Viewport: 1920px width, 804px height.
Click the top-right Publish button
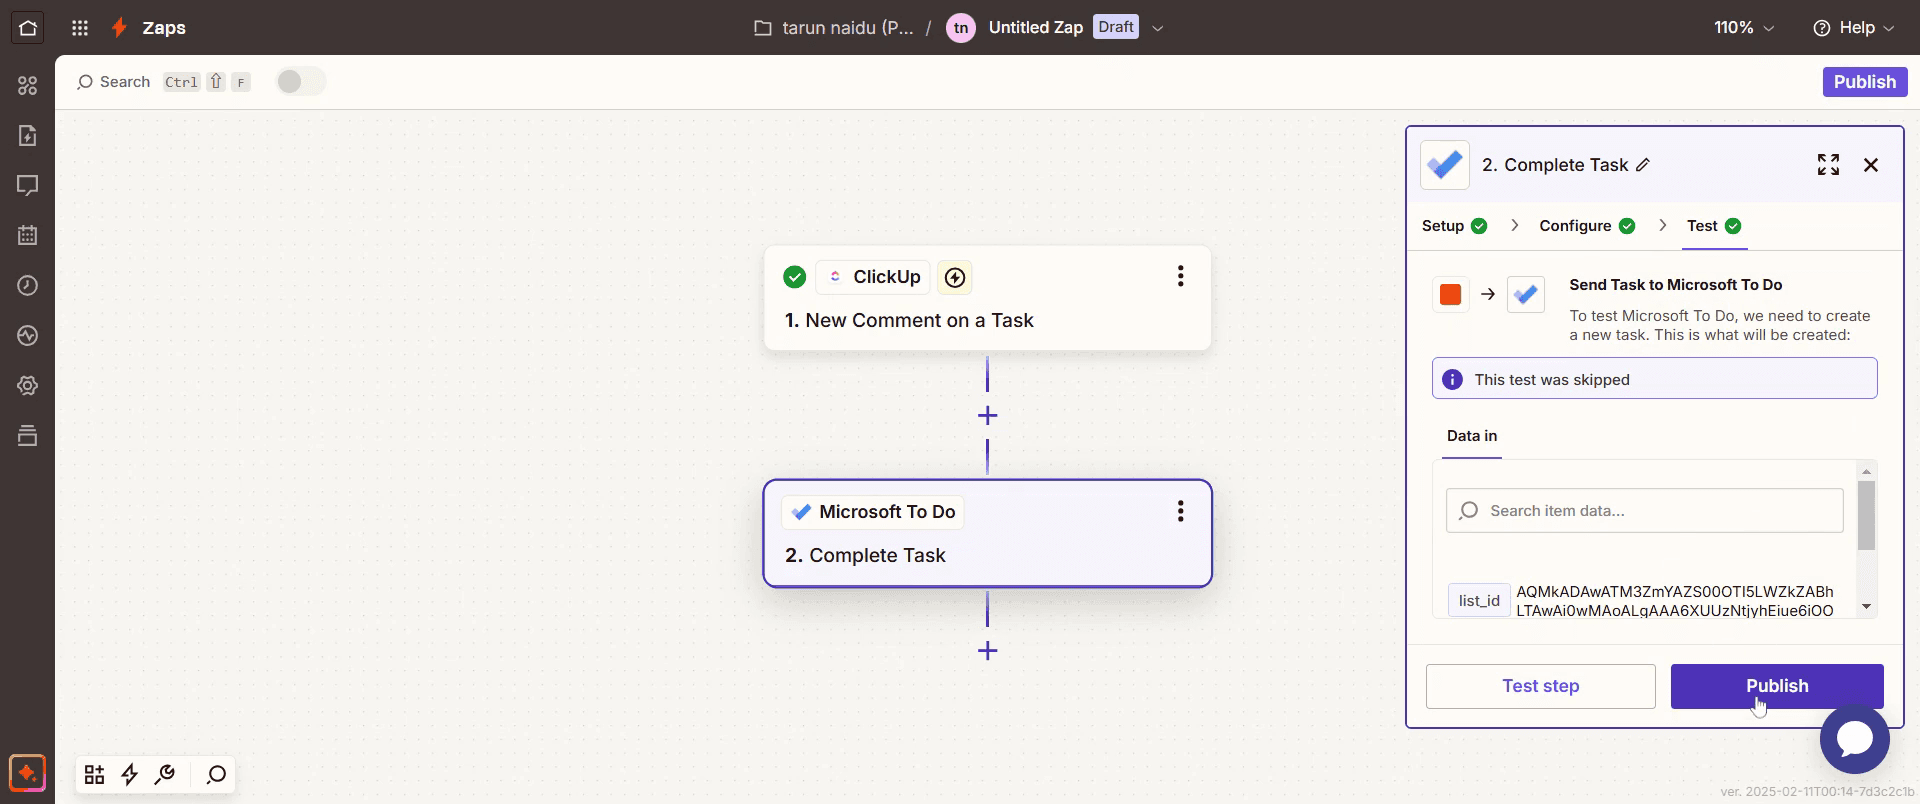[x=1864, y=82]
